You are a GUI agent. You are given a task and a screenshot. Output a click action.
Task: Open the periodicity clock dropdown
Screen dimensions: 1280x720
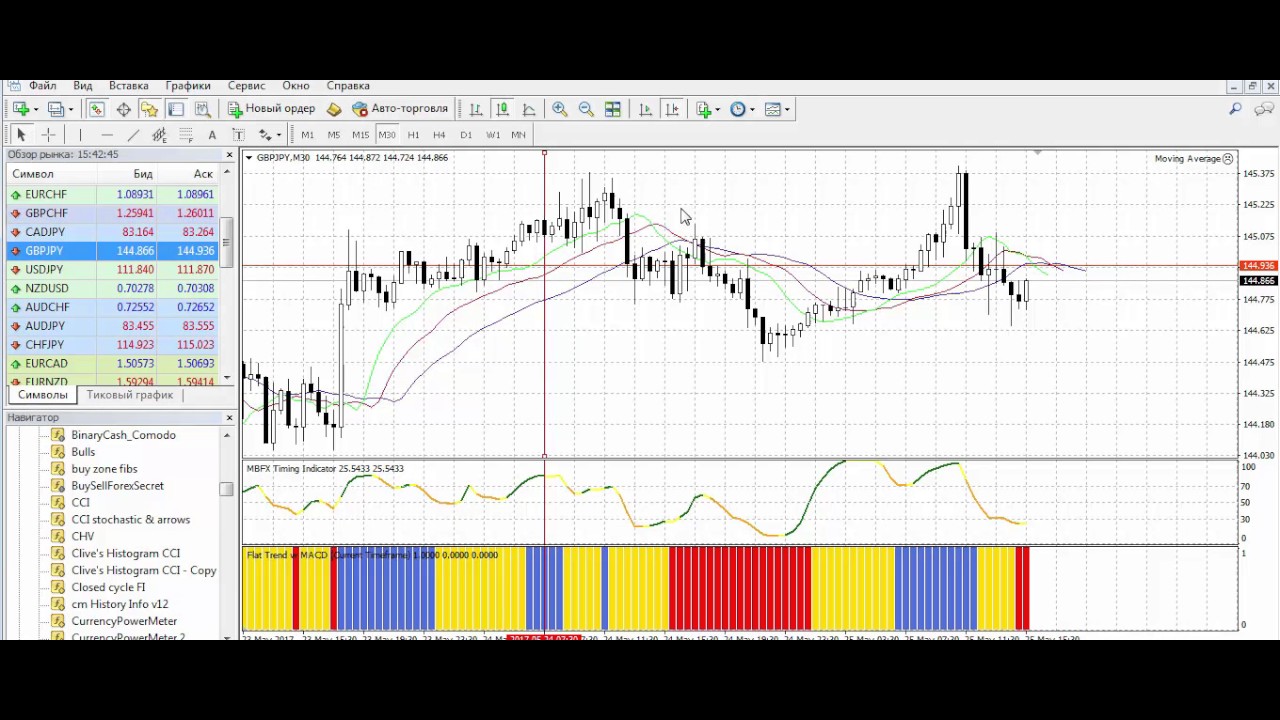click(752, 109)
